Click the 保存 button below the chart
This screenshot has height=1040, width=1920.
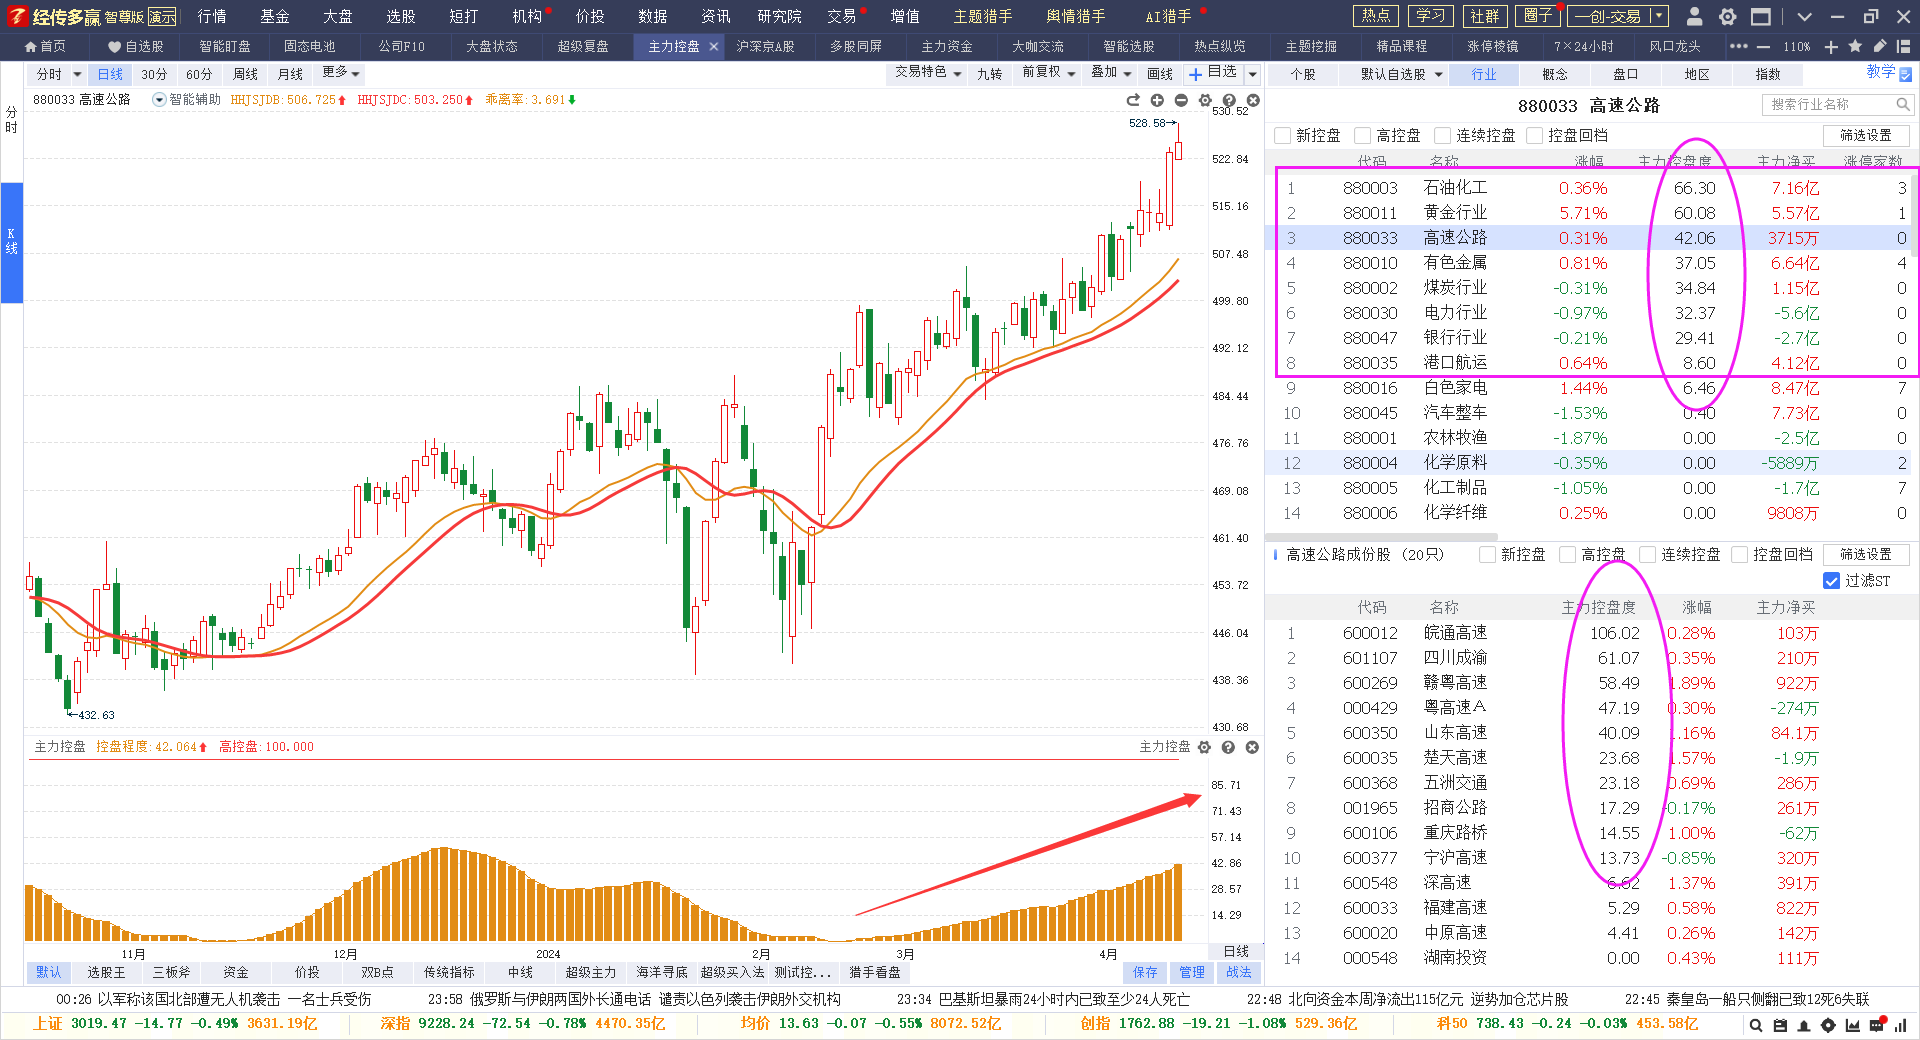click(x=1145, y=972)
